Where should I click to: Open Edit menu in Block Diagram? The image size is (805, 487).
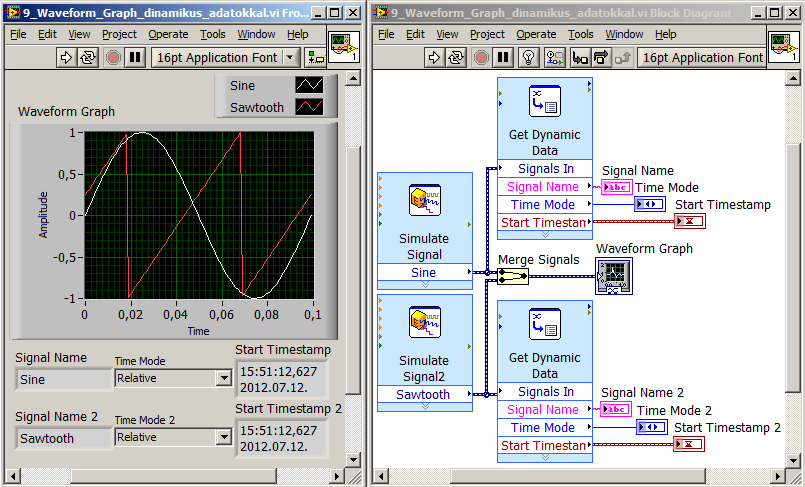(415, 34)
